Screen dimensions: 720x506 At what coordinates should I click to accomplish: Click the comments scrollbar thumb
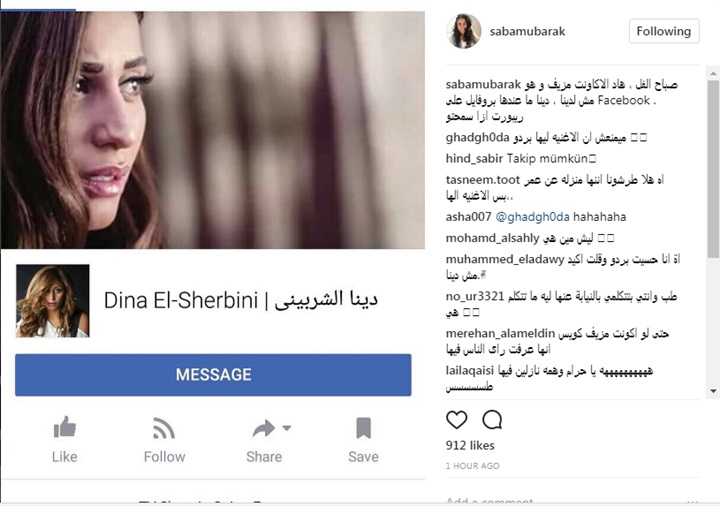(713, 169)
